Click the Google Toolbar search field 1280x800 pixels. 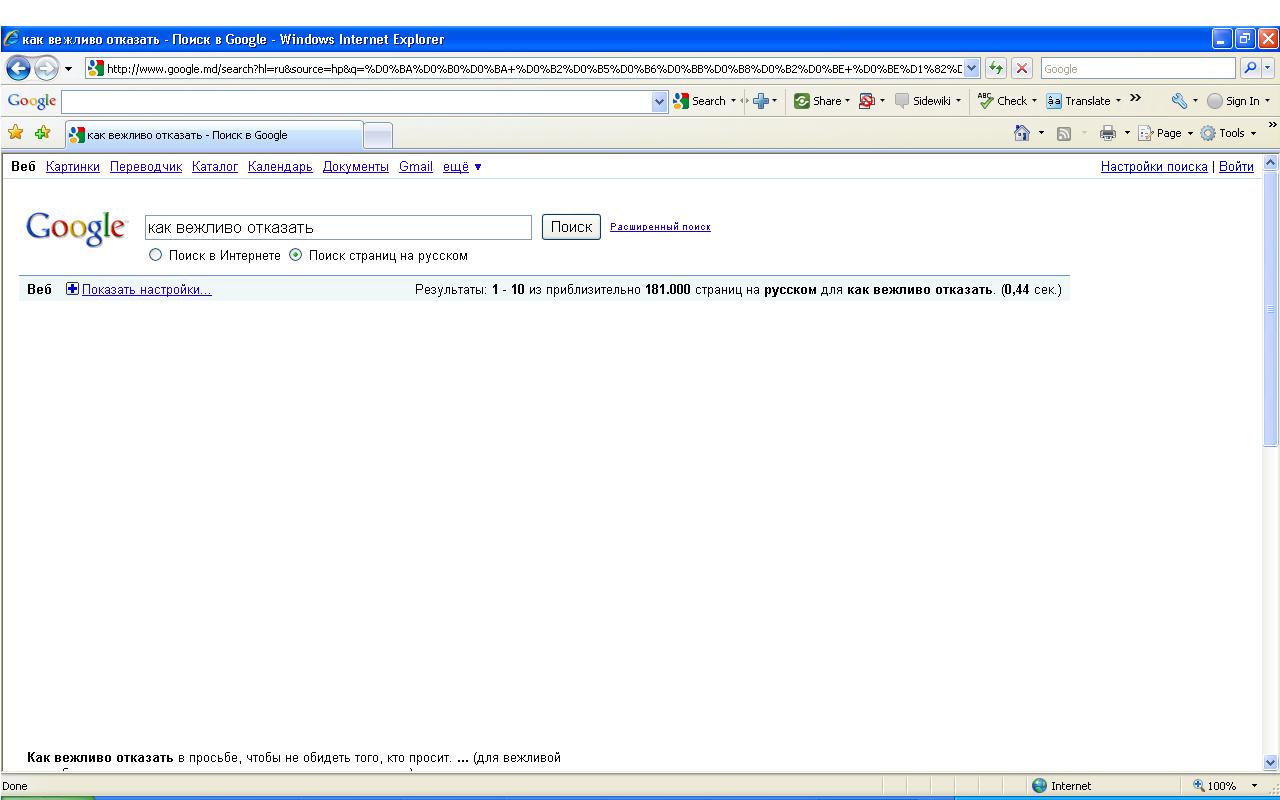pyautogui.click(x=357, y=101)
